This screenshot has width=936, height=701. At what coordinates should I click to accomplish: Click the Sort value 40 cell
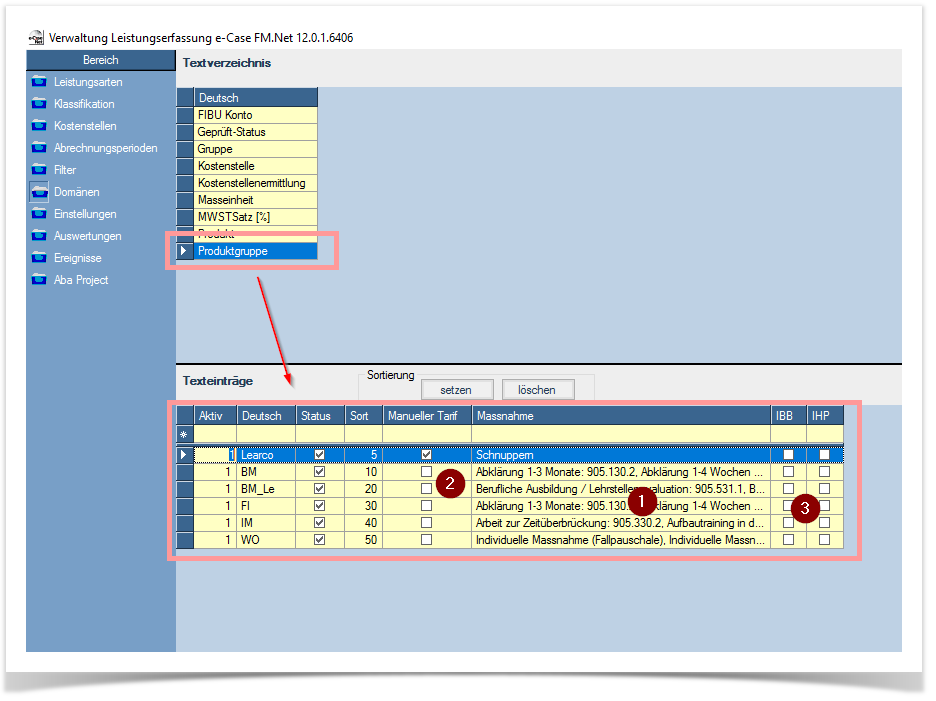point(364,522)
